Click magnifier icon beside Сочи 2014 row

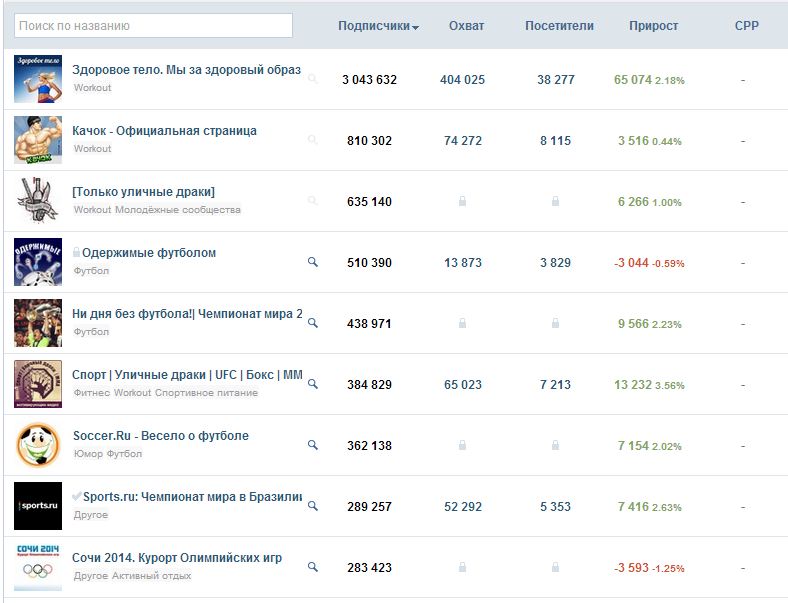pos(313,567)
